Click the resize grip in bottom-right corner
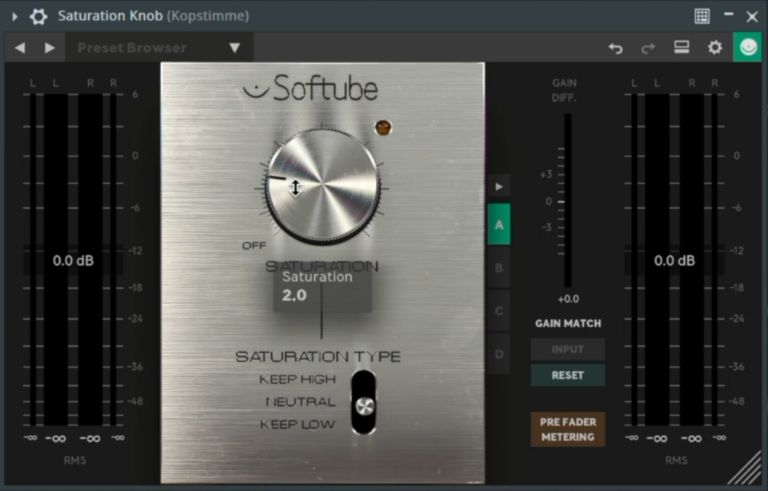The height and width of the screenshot is (491, 768). pyautogui.click(x=746, y=469)
